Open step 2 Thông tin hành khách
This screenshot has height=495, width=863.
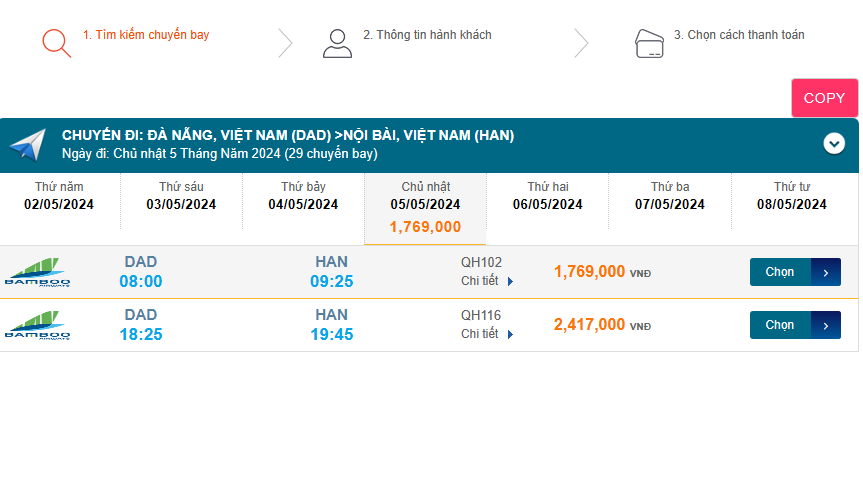[x=427, y=35]
